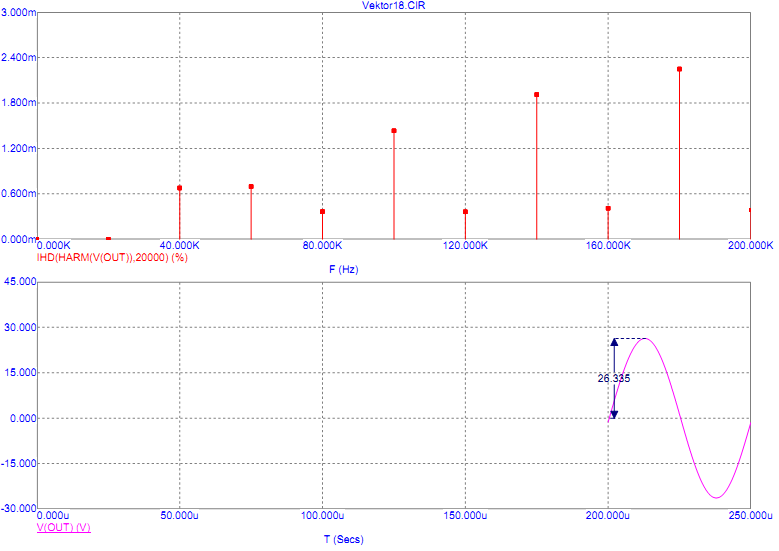This screenshot has height=551, width=779.
Task: Click the harmonic marker at 60 kHz
Action: pyautogui.click(x=251, y=186)
